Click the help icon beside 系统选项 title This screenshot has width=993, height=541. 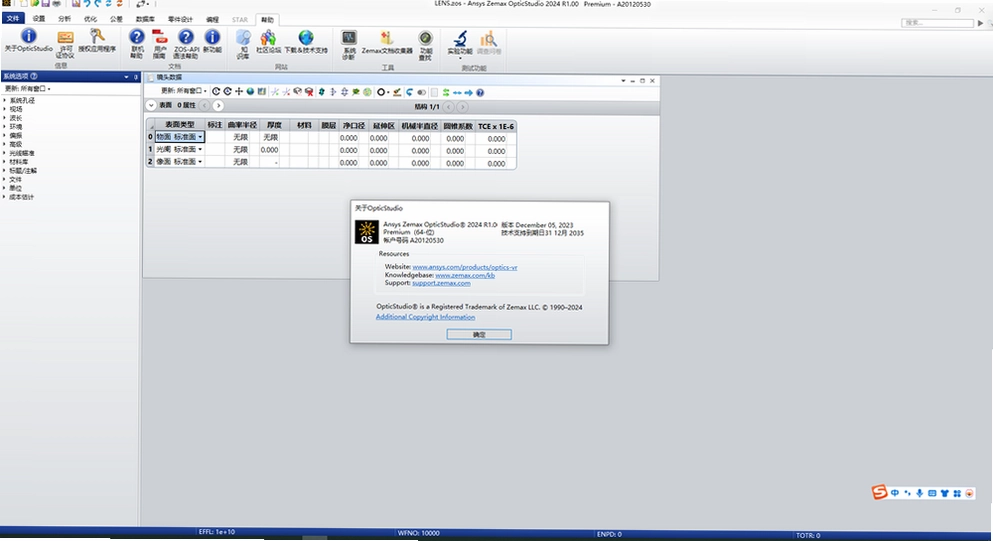point(34,76)
